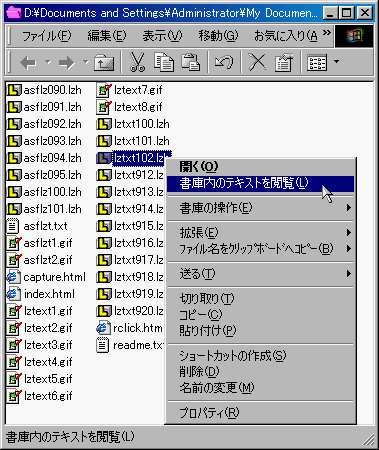This screenshot has width=379, height=450.
Task: Open the ファイル(F) menu
Action: click(x=47, y=36)
